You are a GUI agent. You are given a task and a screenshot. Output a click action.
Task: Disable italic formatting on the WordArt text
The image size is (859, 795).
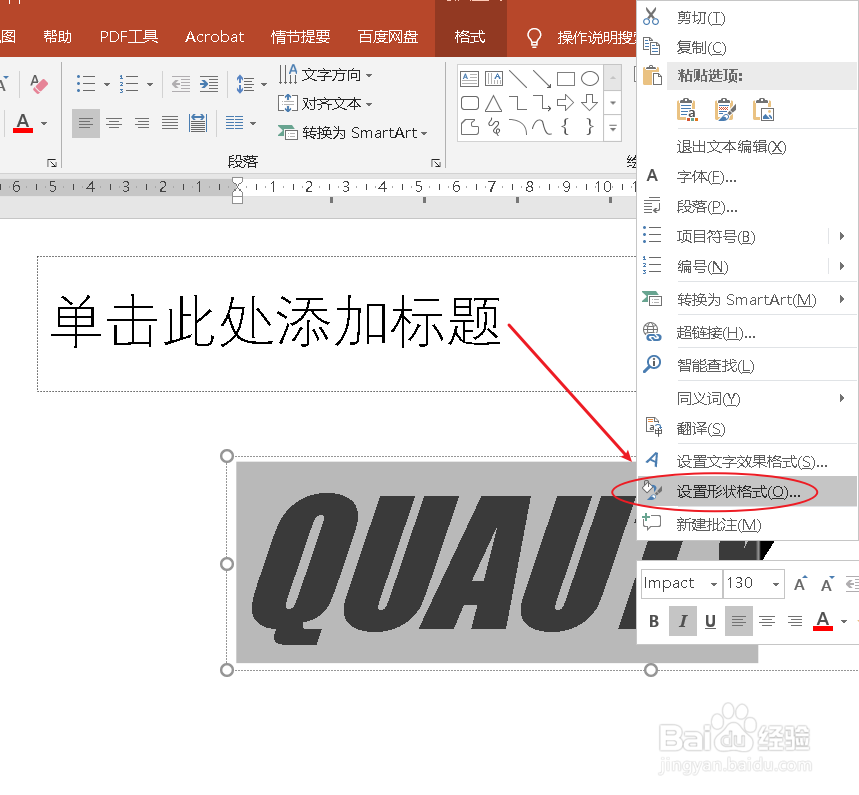[x=683, y=620]
